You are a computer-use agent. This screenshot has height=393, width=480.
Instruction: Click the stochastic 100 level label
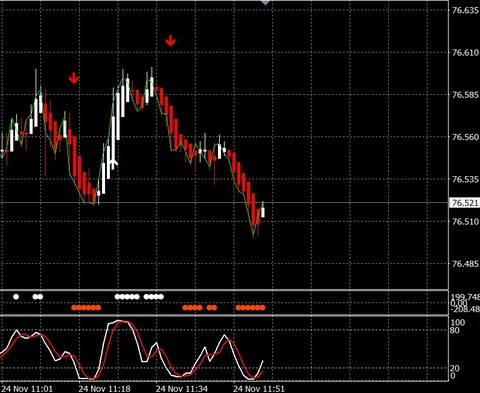pyautogui.click(x=457, y=323)
